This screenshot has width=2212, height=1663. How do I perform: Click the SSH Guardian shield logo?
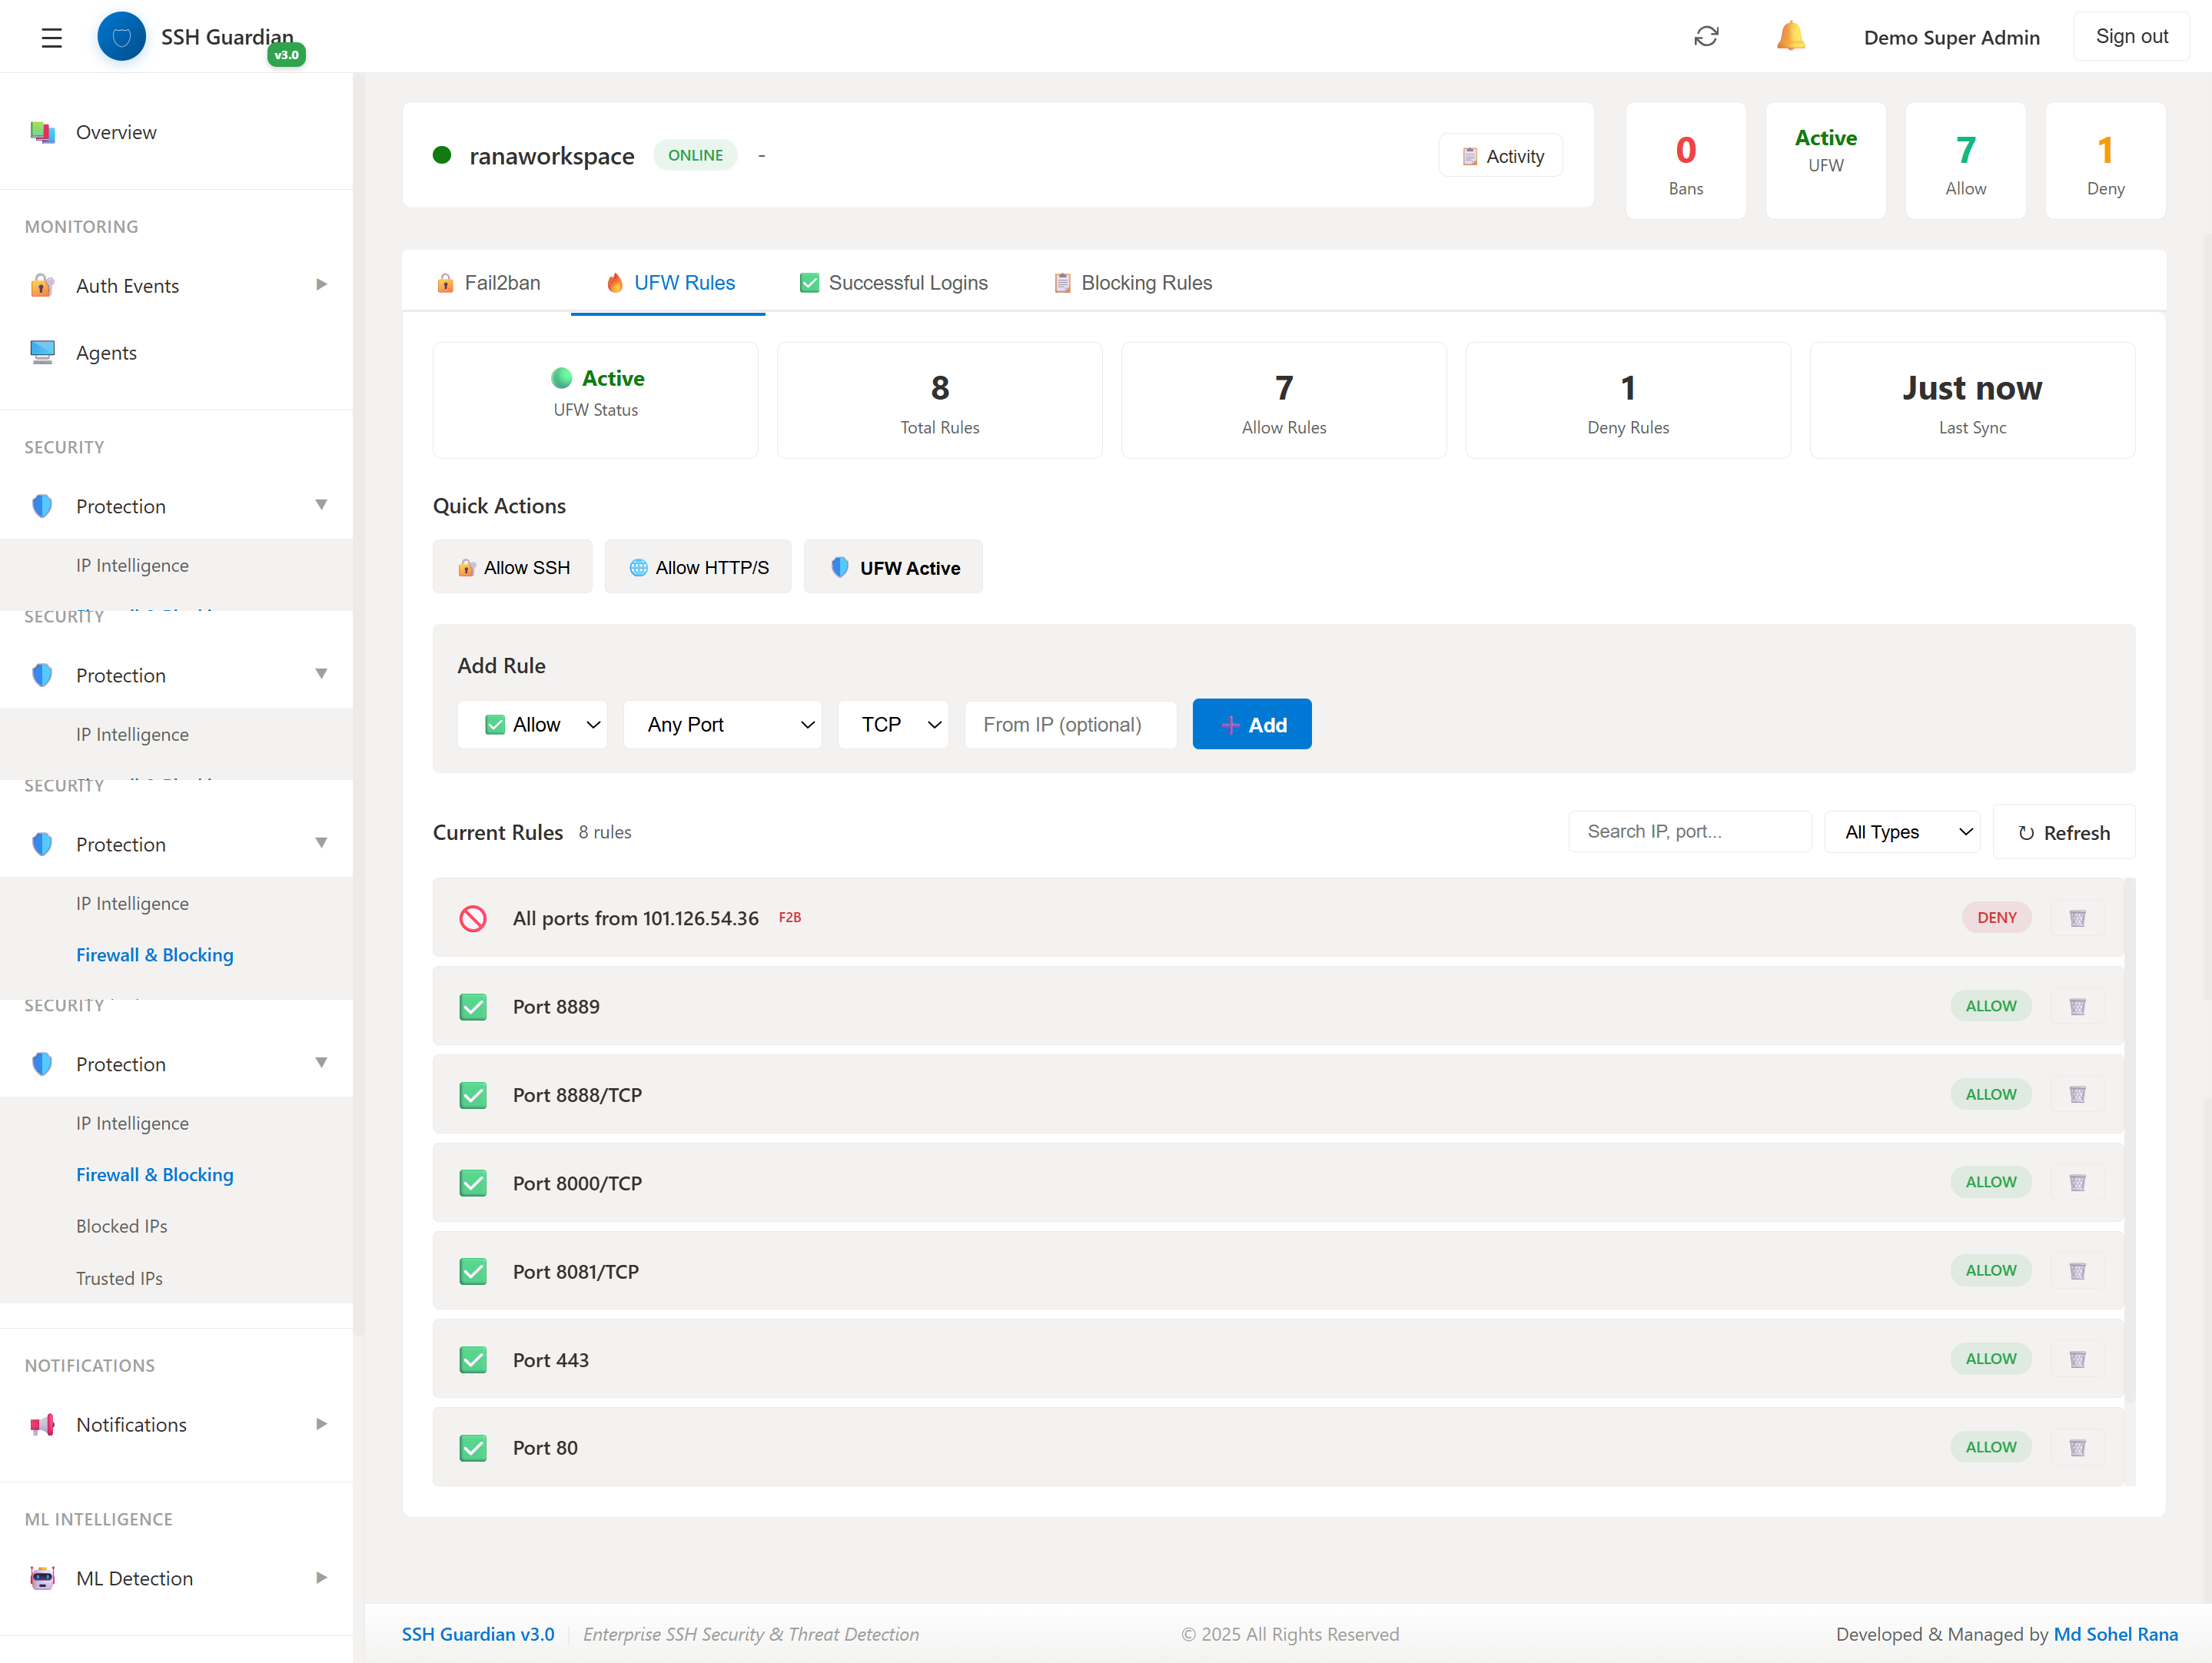121,37
